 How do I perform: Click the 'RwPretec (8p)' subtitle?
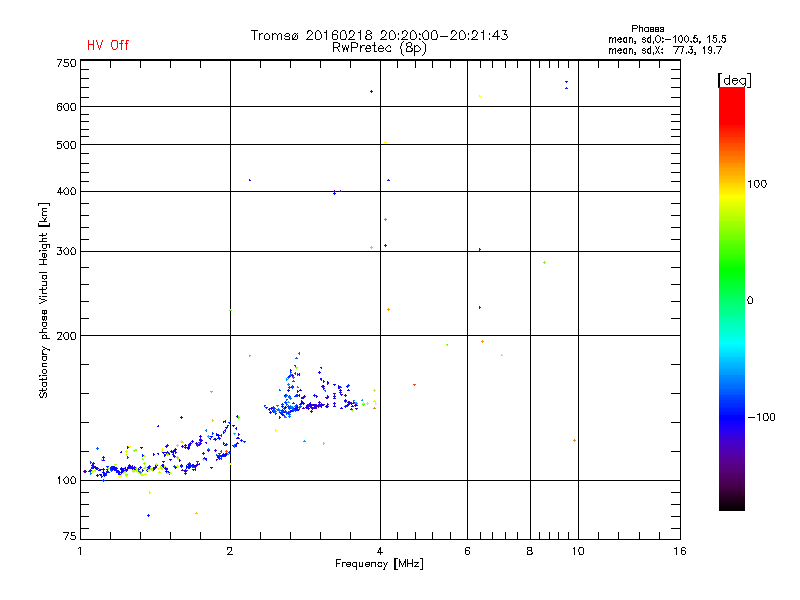click(379, 48)
